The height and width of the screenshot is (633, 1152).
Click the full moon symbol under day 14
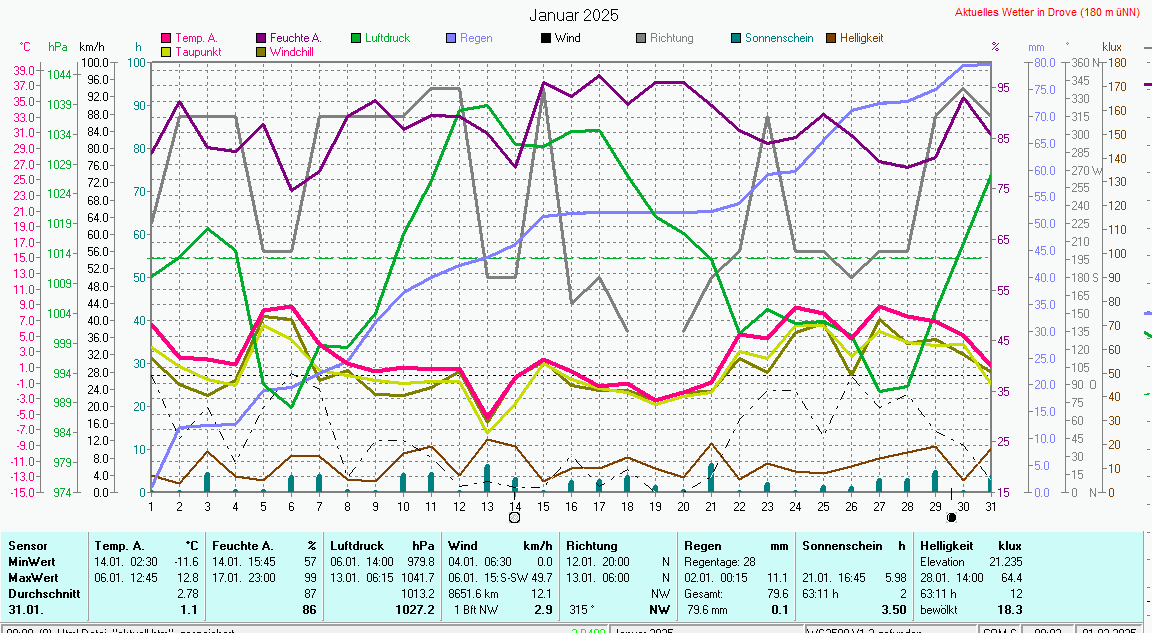click(515, 517)
